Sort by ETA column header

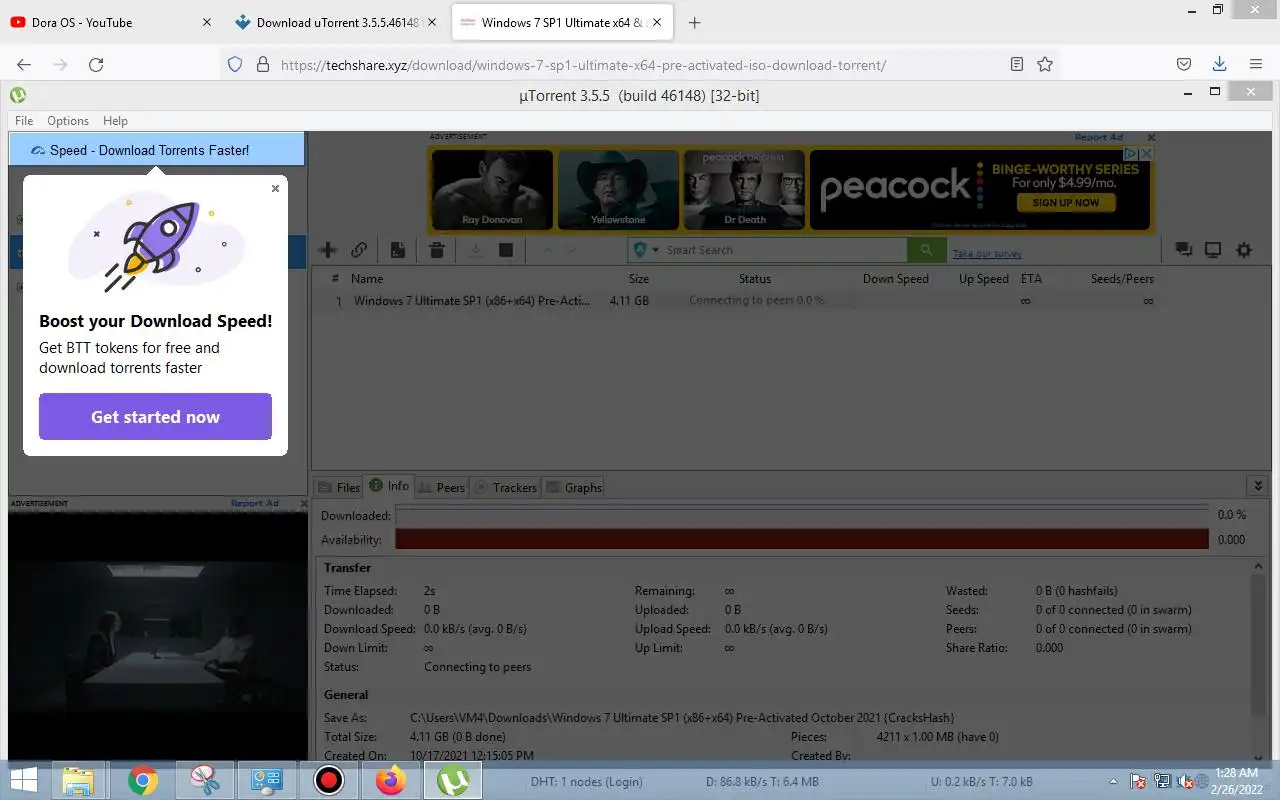1031,279
